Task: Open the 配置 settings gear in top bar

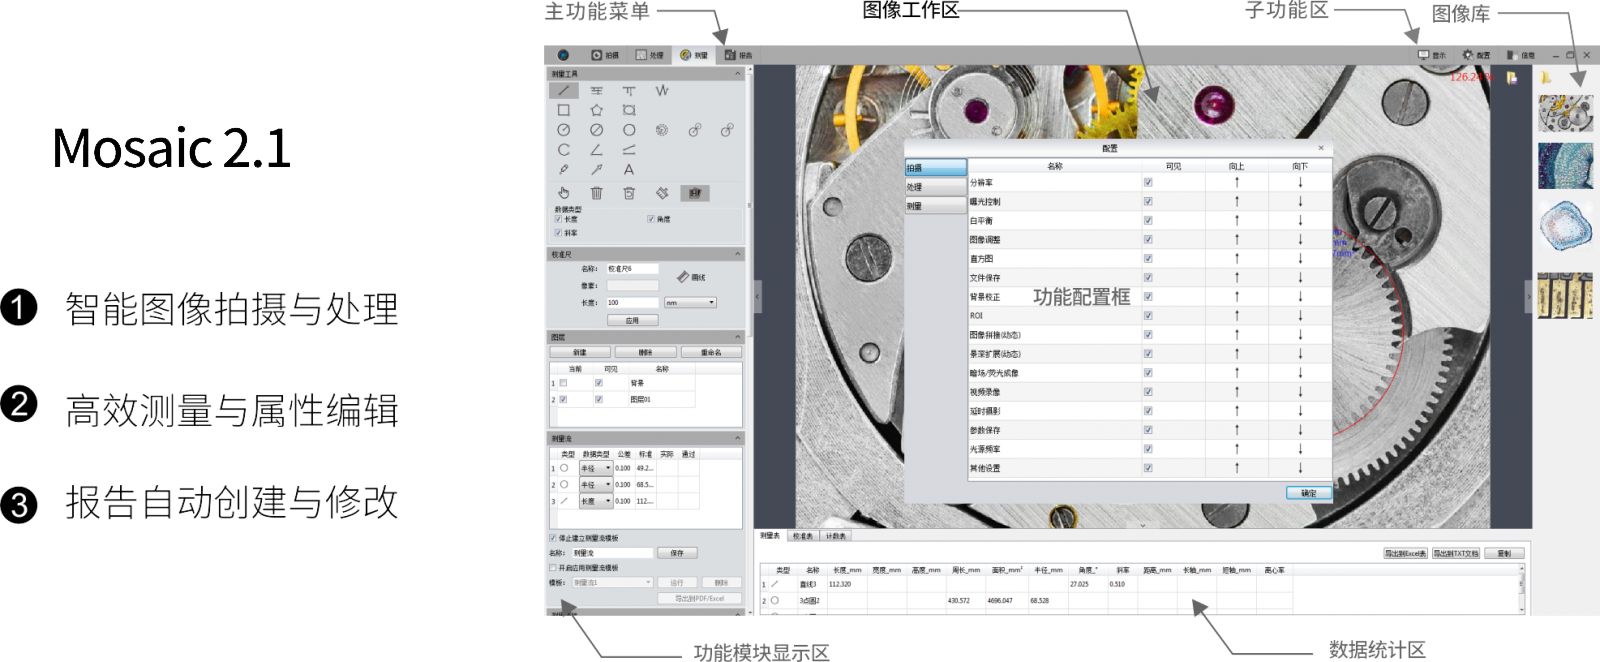Action: click(1468, 55)
